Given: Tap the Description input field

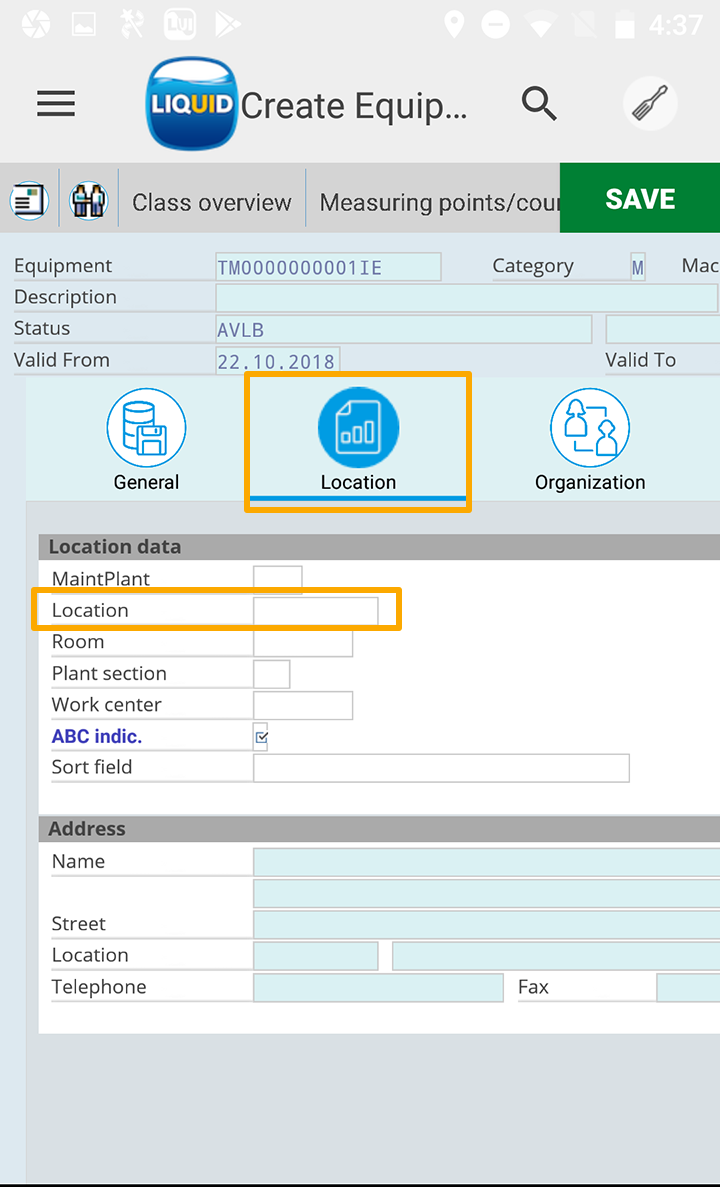Looking at the screenshot, I should (466, 298).
